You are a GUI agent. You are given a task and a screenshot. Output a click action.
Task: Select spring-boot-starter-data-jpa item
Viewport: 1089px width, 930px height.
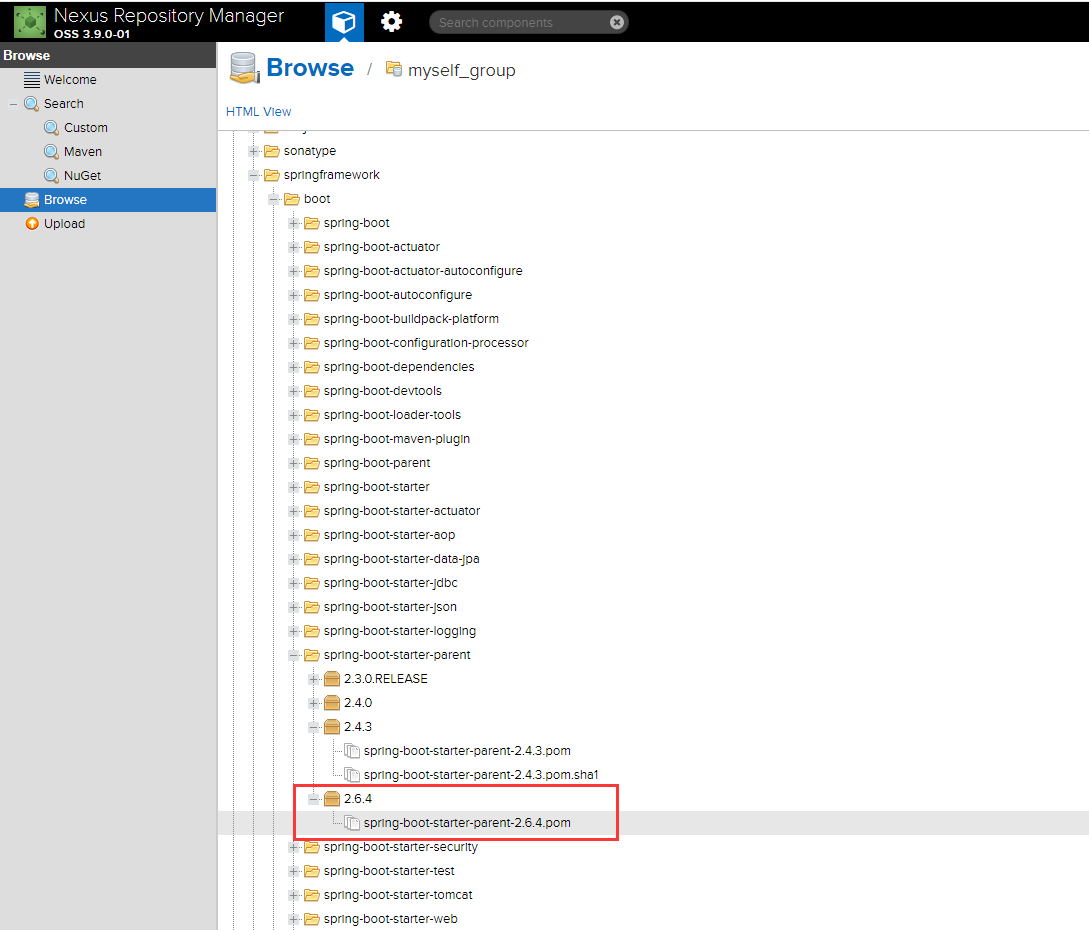pos(401,559)
